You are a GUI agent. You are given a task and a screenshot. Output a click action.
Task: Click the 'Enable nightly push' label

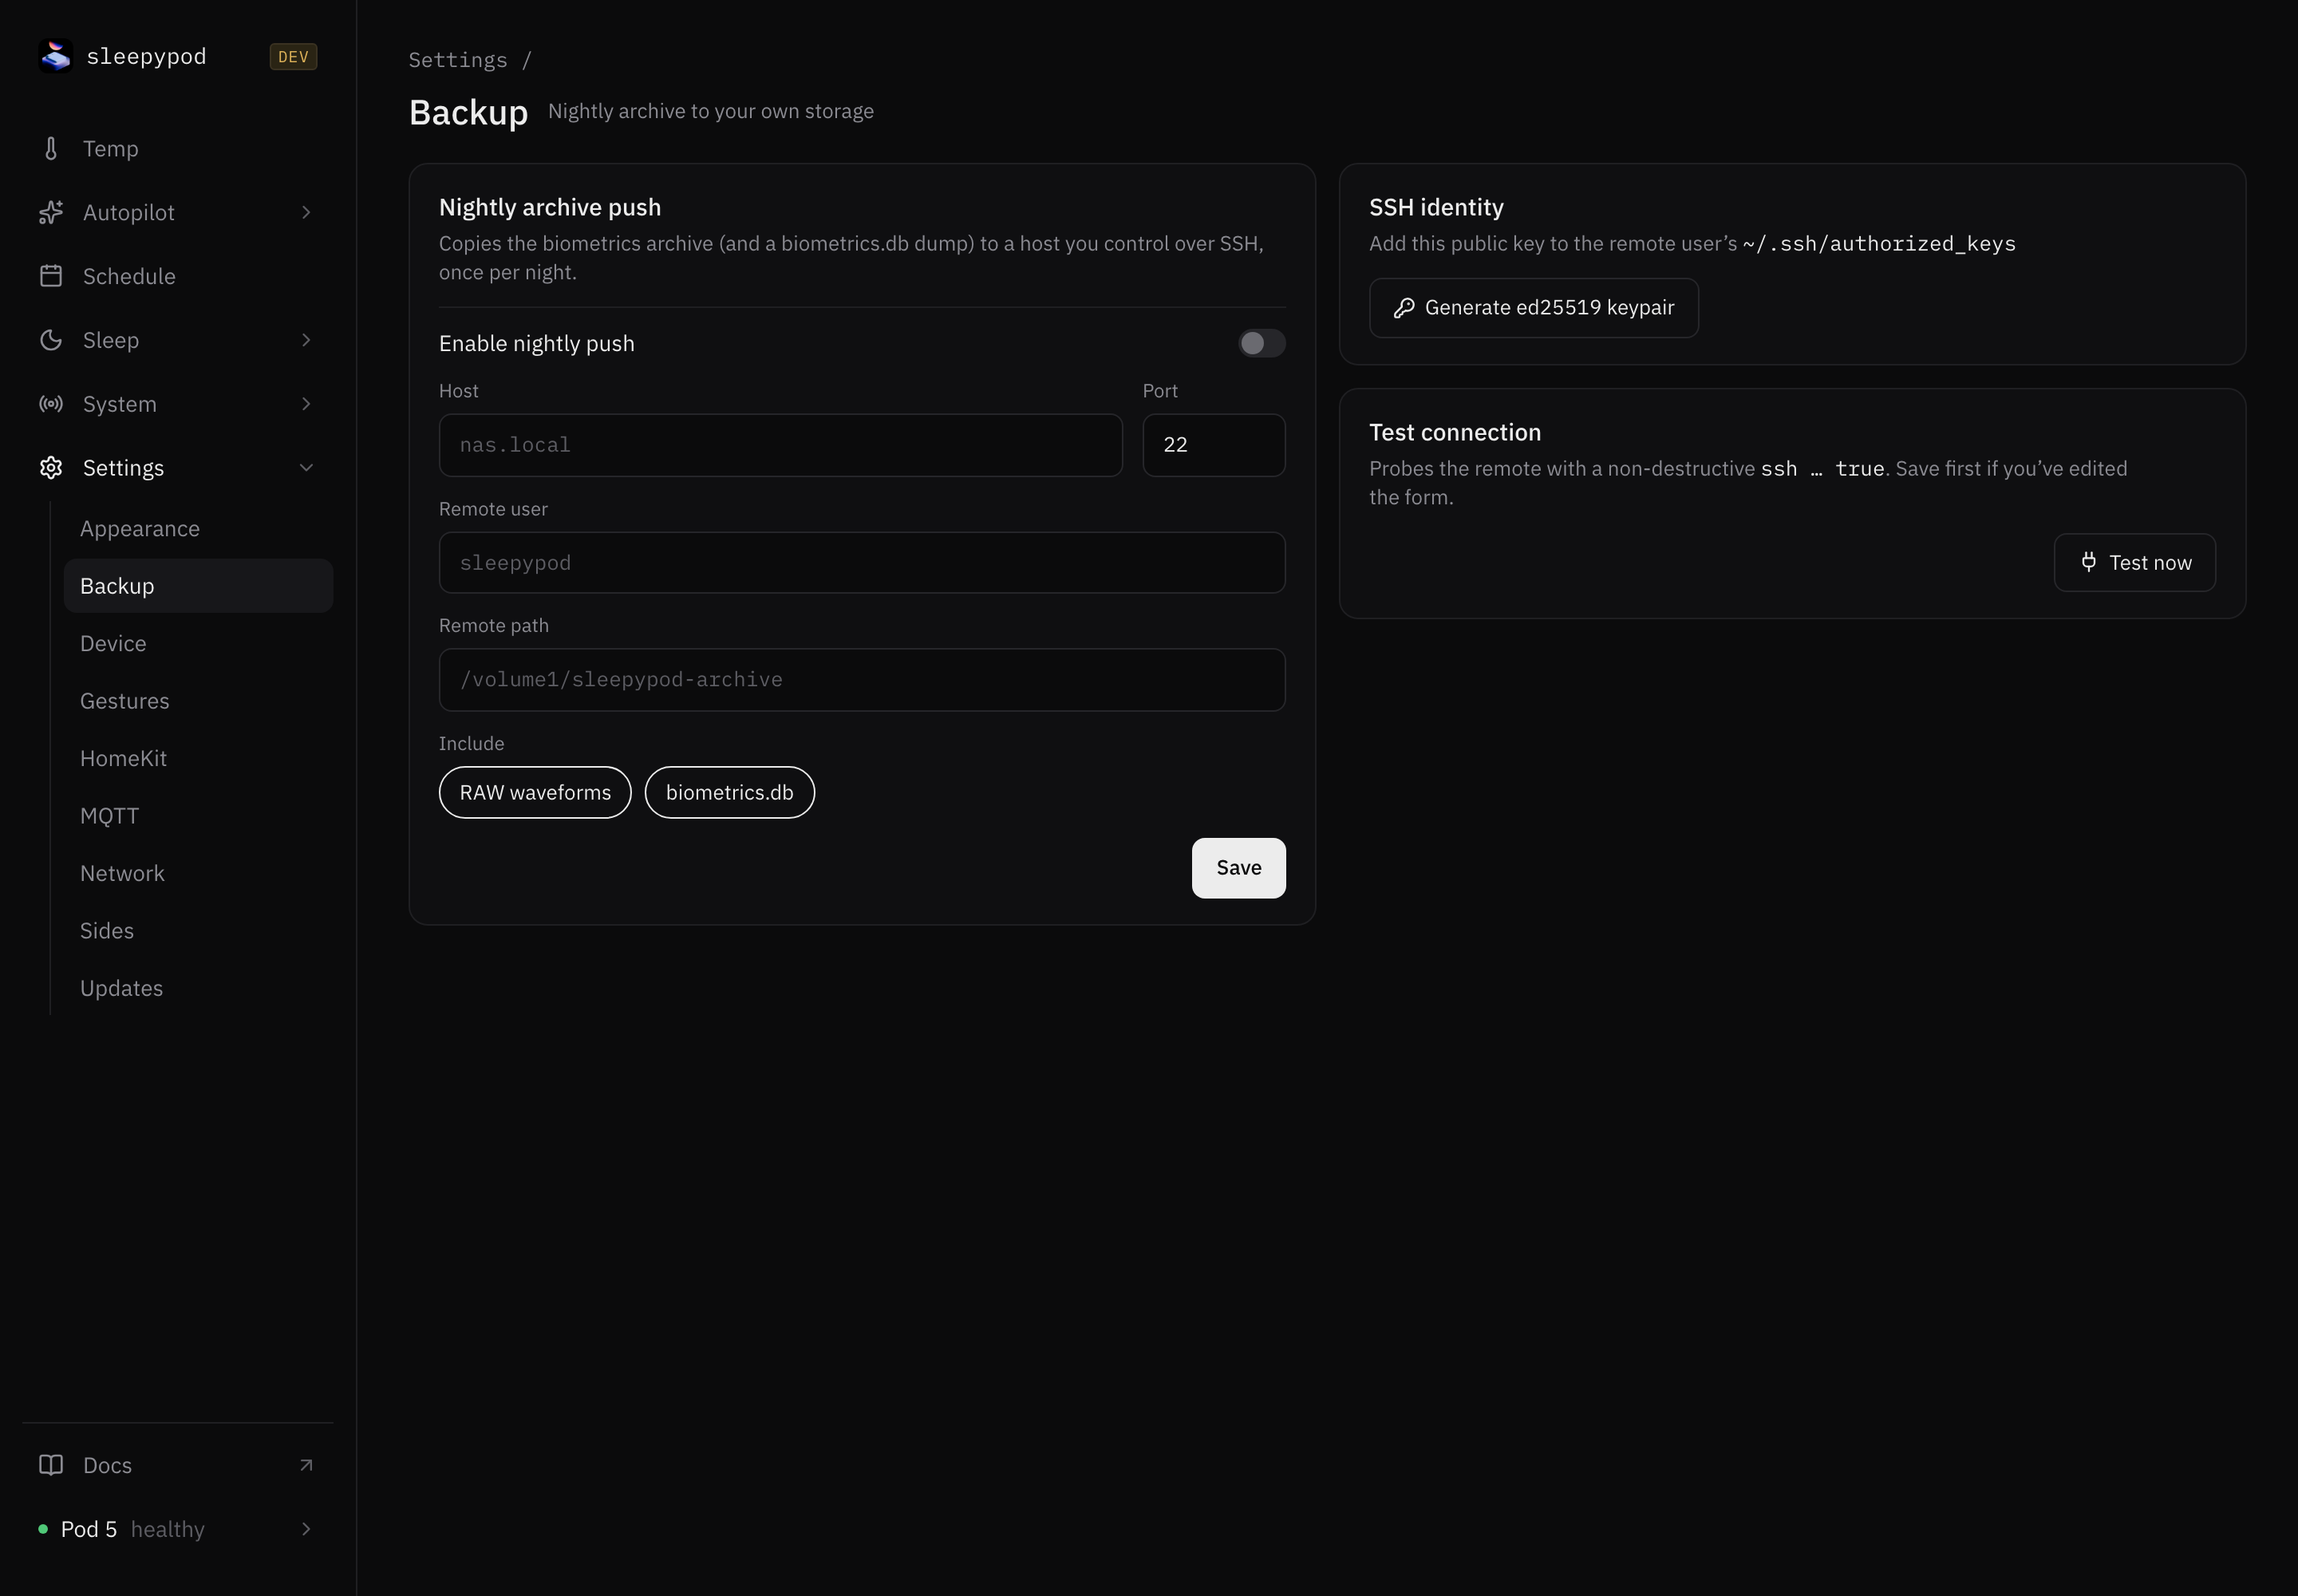coord(537,343)
